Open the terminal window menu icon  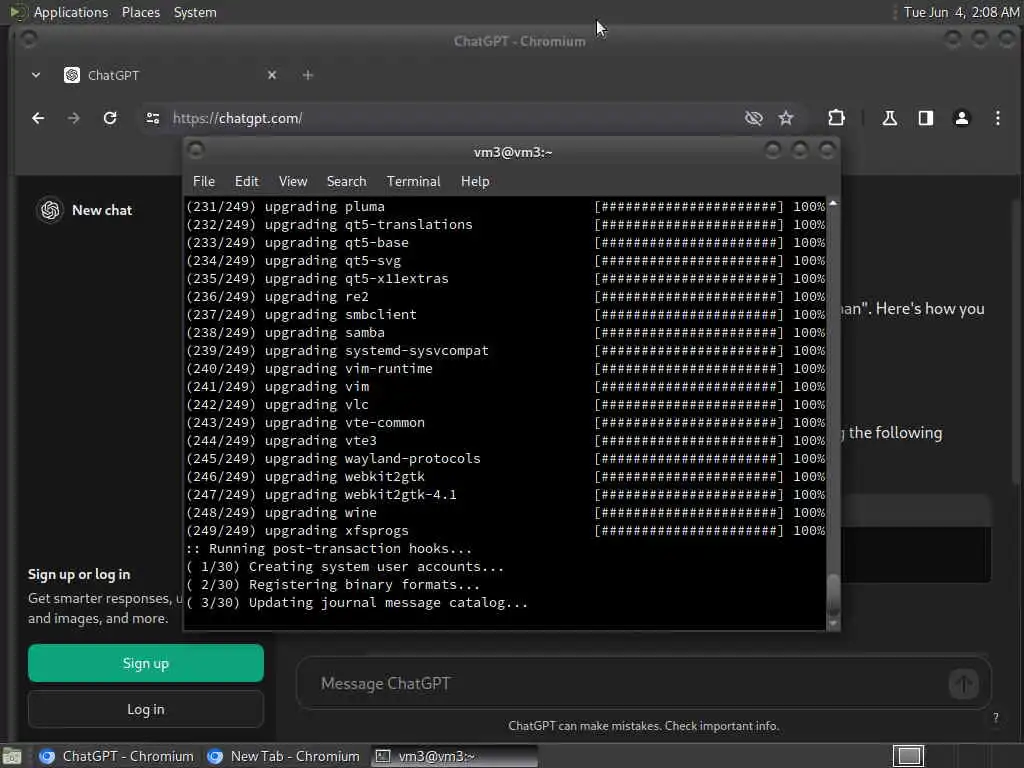pos(196,151)
